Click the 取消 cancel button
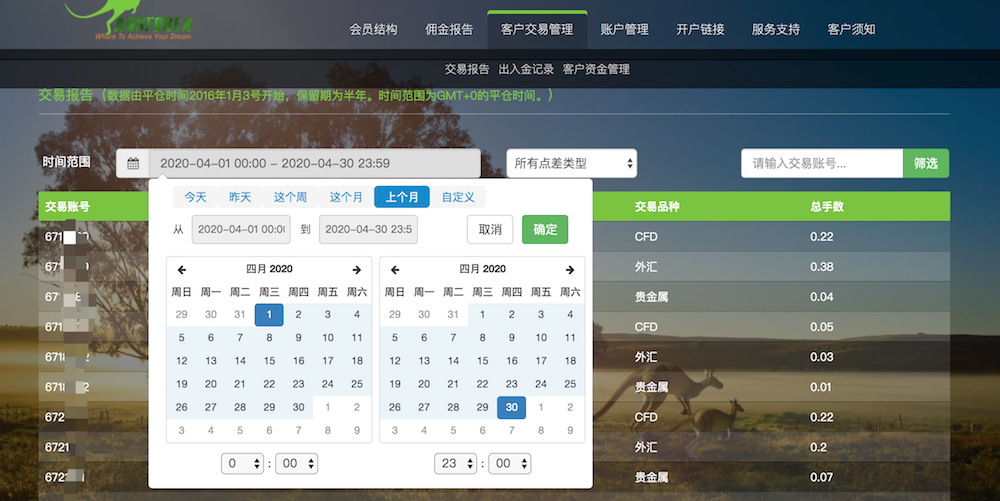 coord(490,229)
